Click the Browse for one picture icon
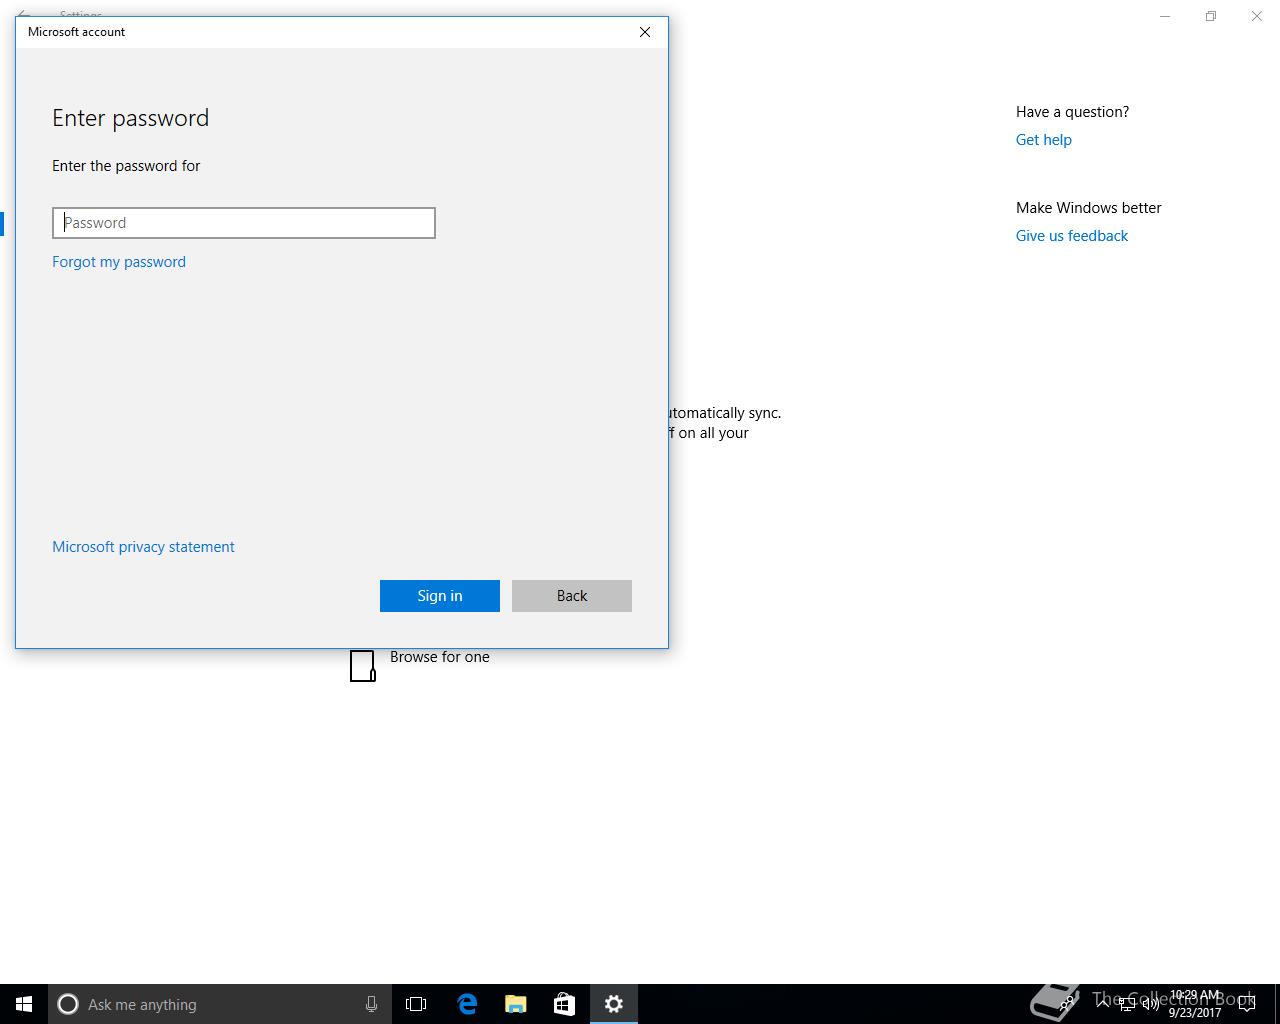Screen dimensions: 1280x1024 (363, 666)
